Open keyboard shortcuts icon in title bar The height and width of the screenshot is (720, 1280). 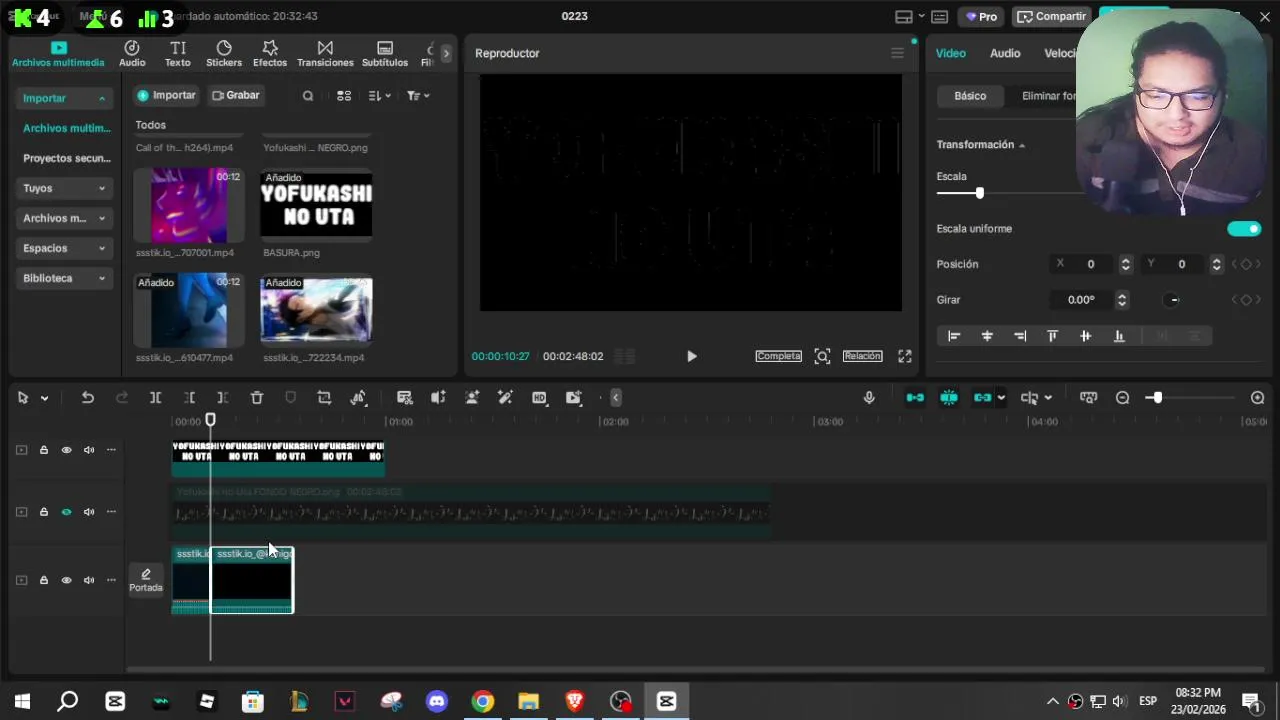940,16
